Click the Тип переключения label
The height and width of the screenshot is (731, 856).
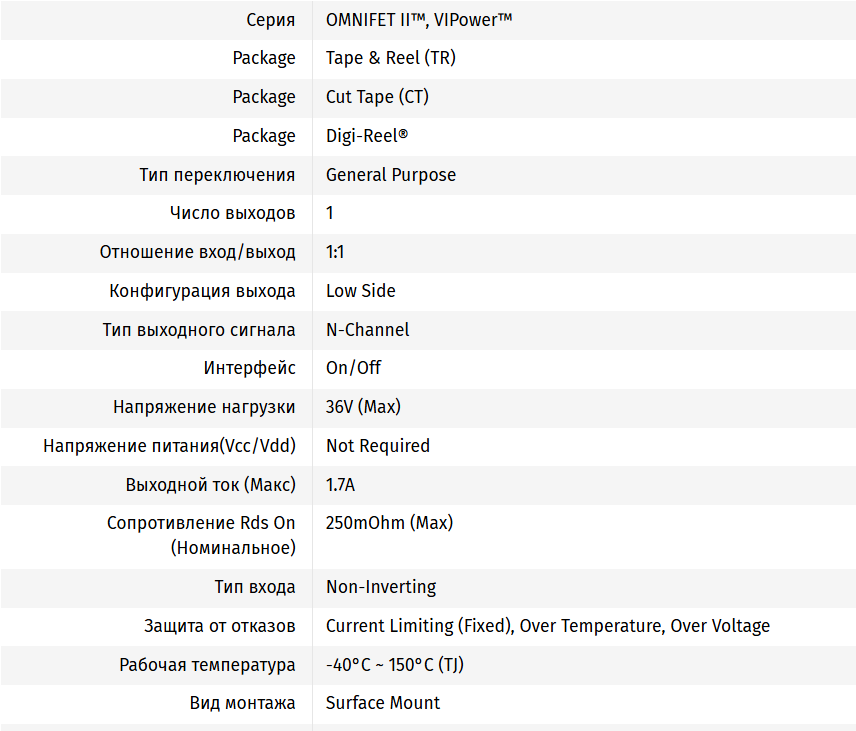(x=217, y=175)
